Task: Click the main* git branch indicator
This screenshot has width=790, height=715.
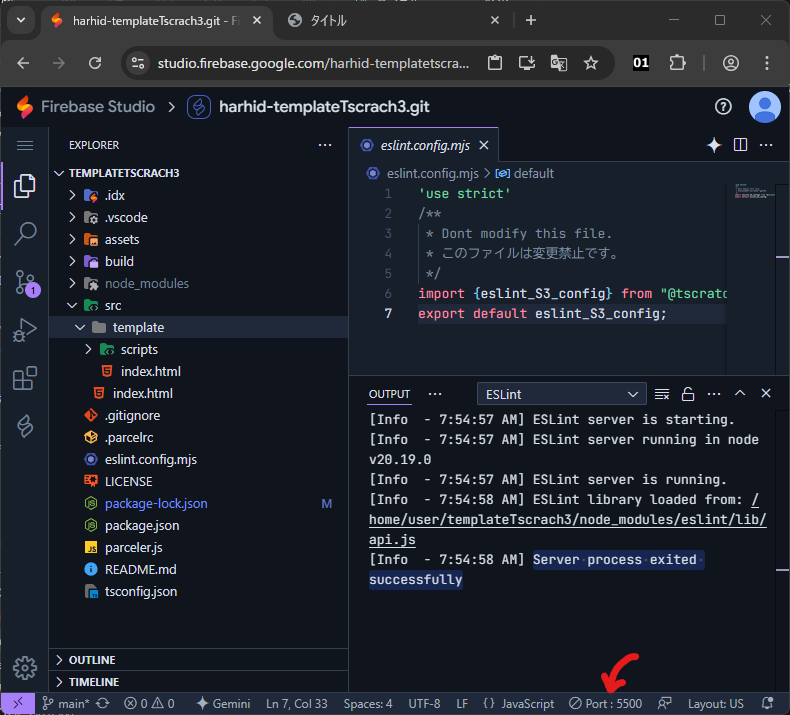Action: point(66,703)
